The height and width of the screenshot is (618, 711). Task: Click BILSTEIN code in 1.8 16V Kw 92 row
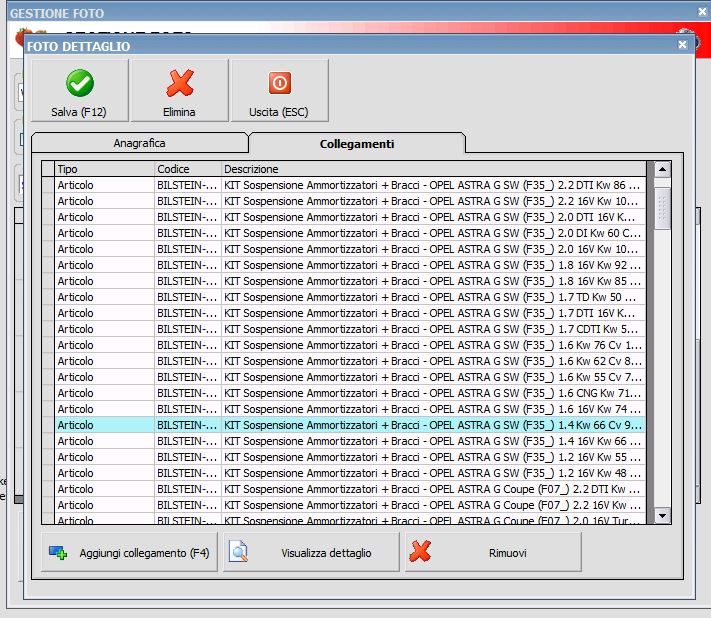point(188,265)
